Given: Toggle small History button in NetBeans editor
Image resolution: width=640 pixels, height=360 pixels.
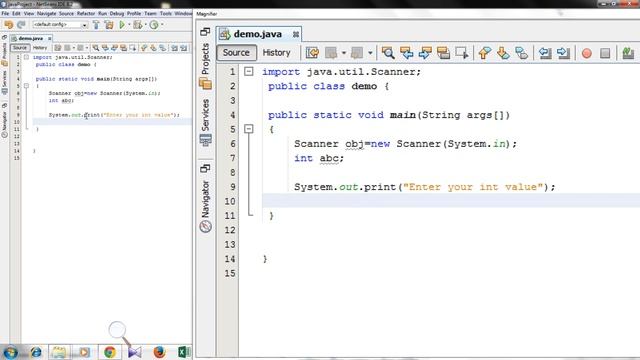Looking at the screenshot, I should click(x=40, y=48).
